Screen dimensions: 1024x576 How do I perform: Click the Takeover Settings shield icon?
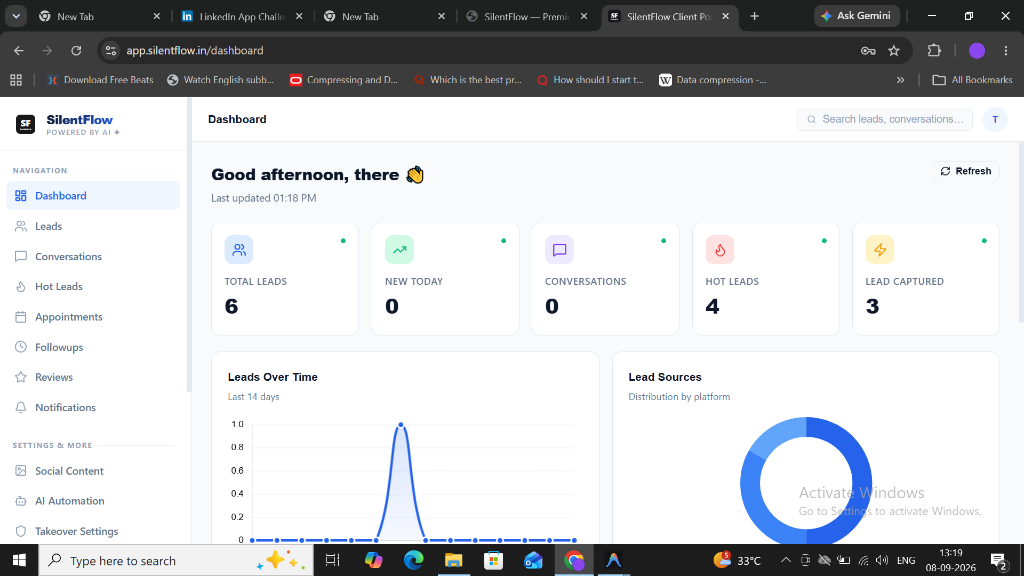point(21,531)
